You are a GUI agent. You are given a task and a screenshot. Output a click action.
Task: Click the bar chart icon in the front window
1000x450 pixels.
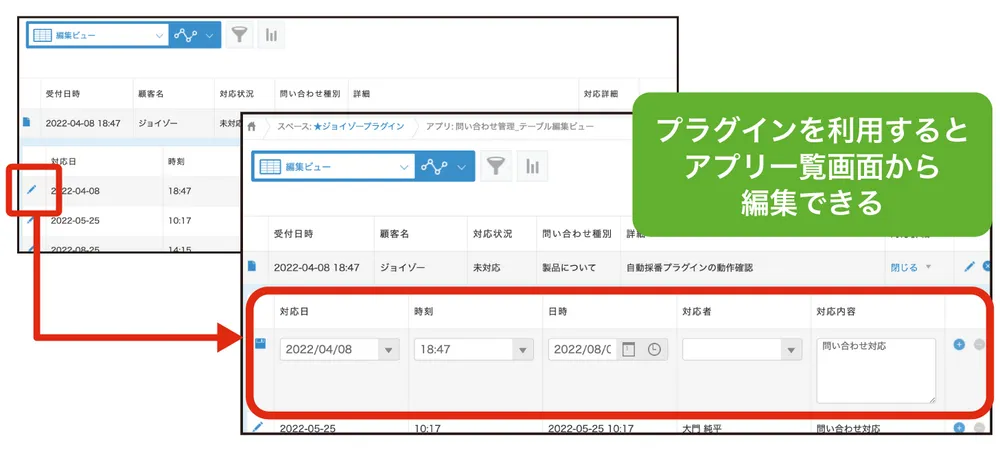coord(532,166)
